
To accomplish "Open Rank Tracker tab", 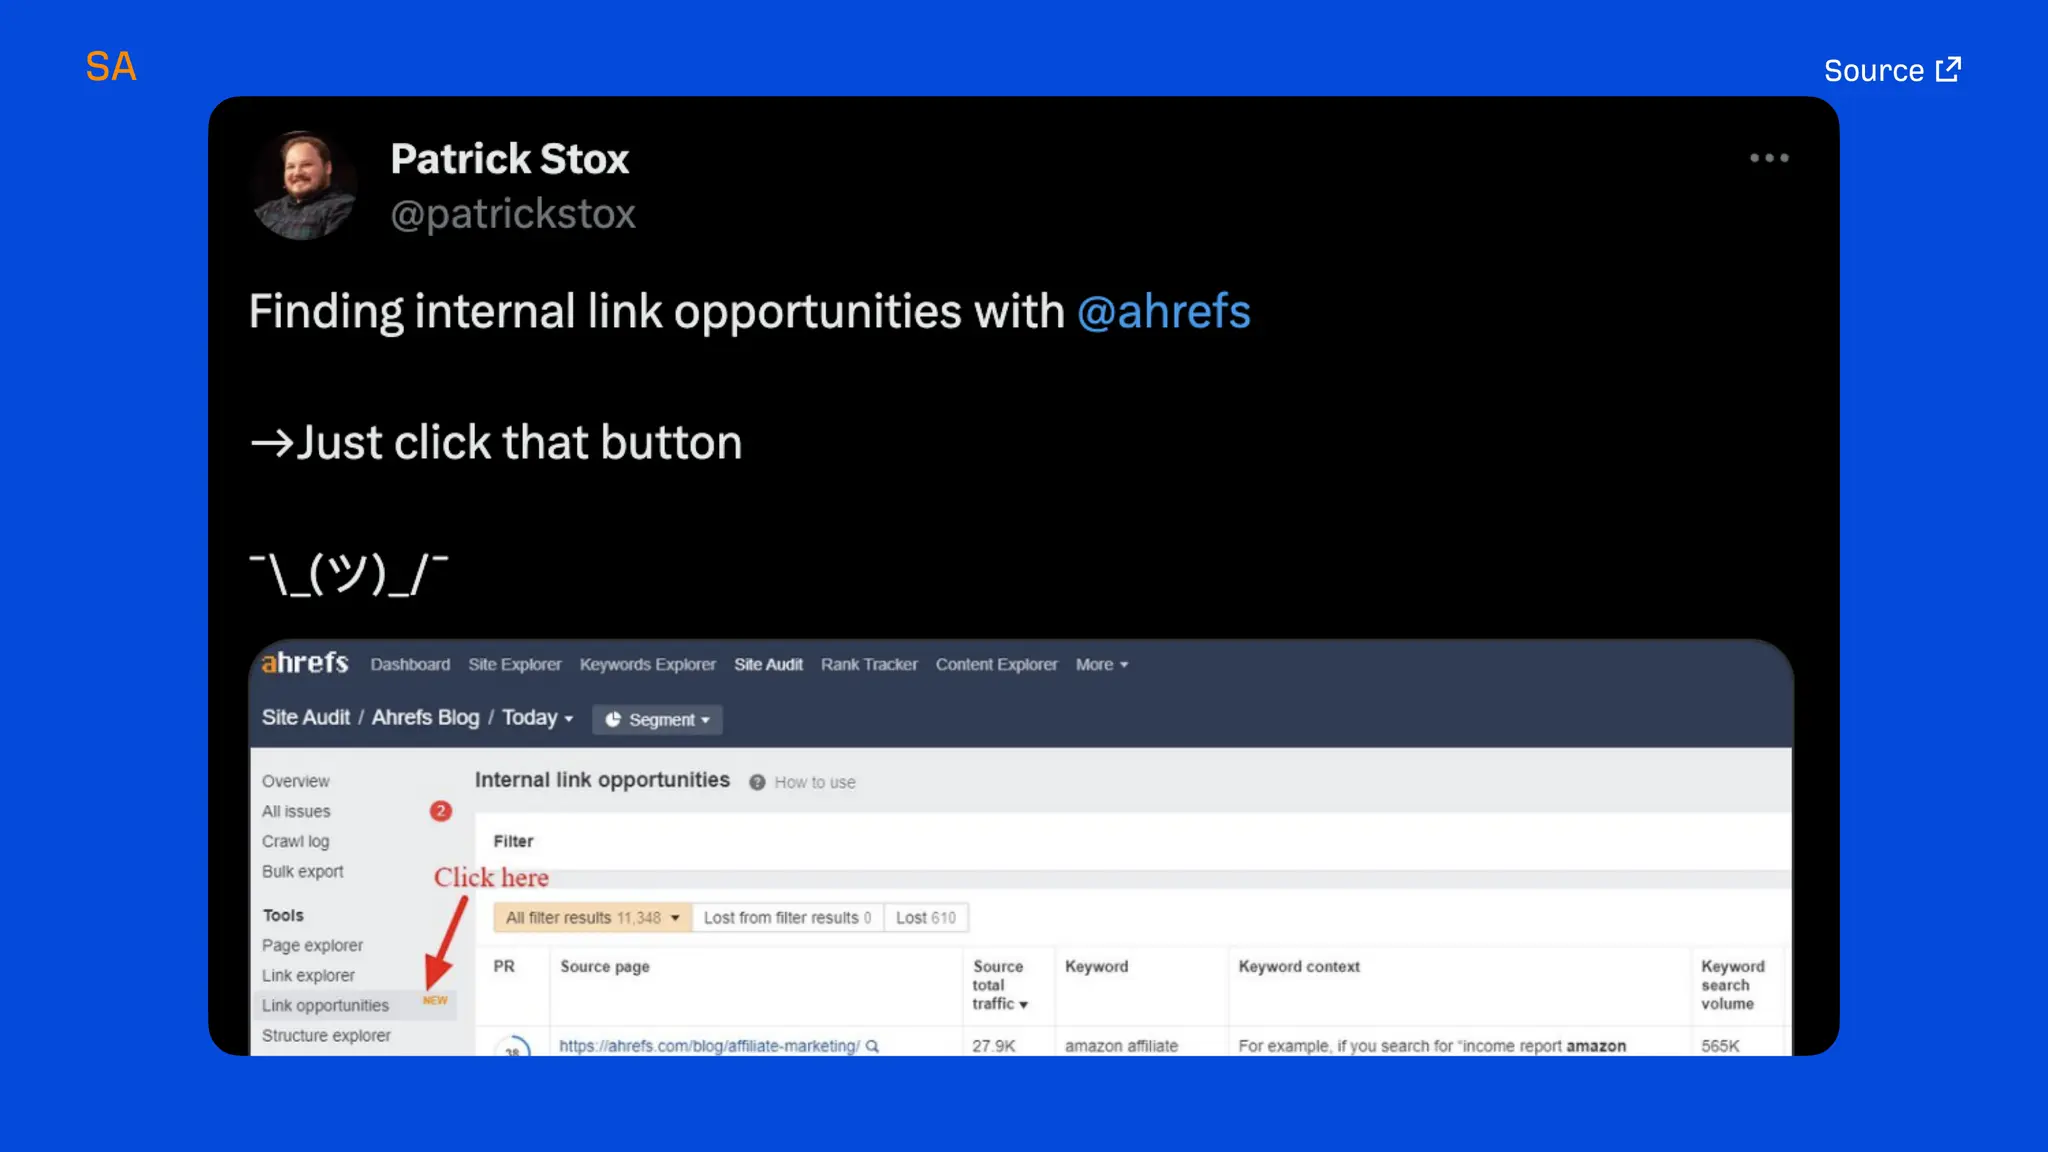I will point(869,664).
